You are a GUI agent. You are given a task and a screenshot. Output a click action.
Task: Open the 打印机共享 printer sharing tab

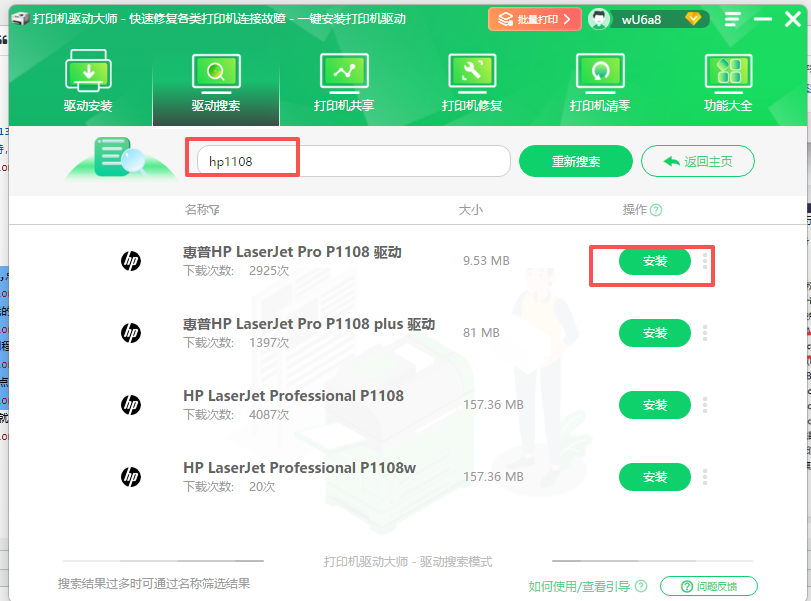344,83
